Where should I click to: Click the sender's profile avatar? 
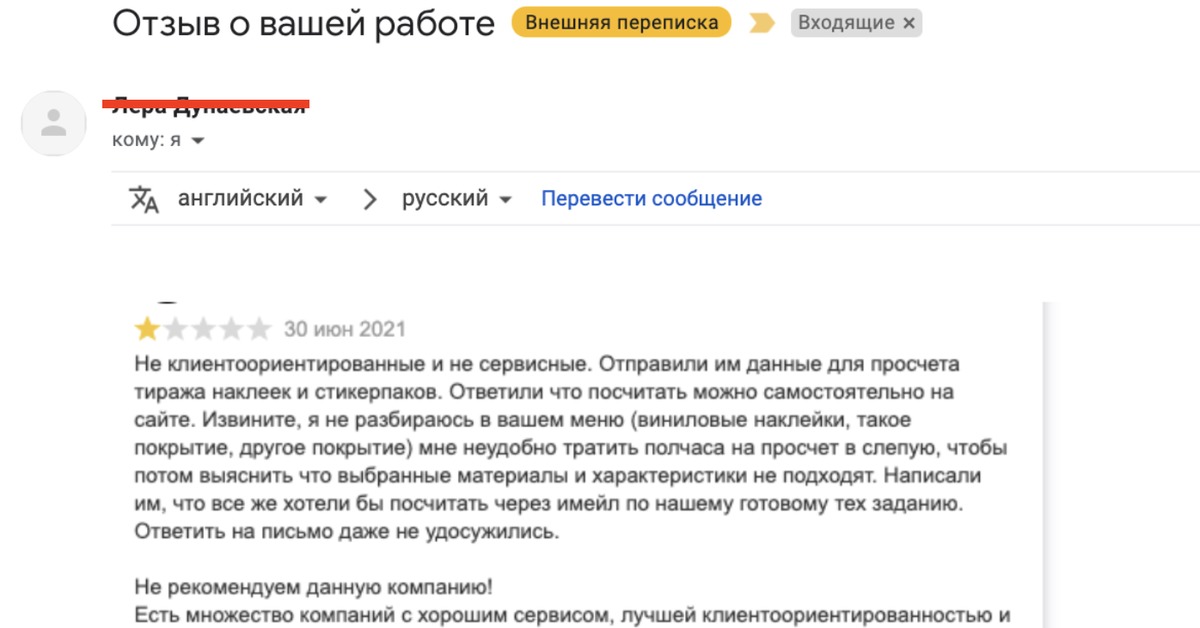[x=53, y=123]
